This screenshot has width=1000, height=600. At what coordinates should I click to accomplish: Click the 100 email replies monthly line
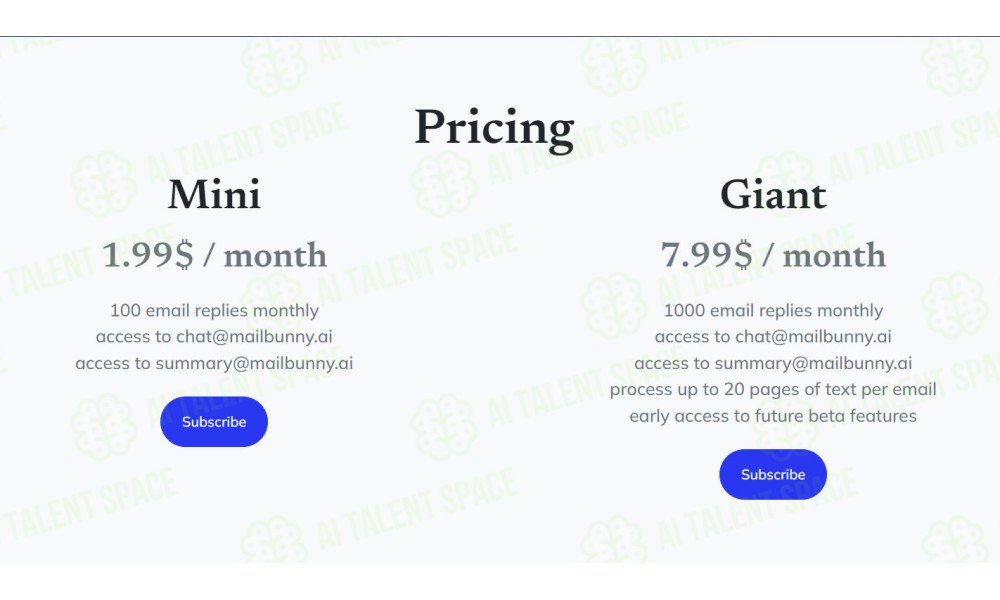click(x=214, y=311)
